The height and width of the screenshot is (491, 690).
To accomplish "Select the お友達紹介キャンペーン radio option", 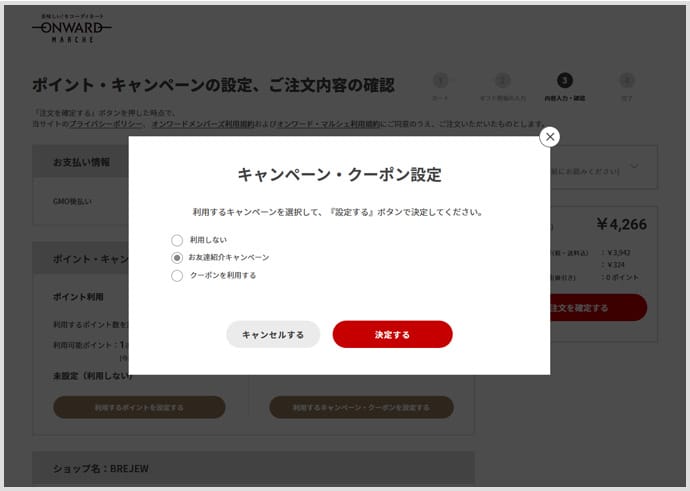I will (x=177, y=258).
